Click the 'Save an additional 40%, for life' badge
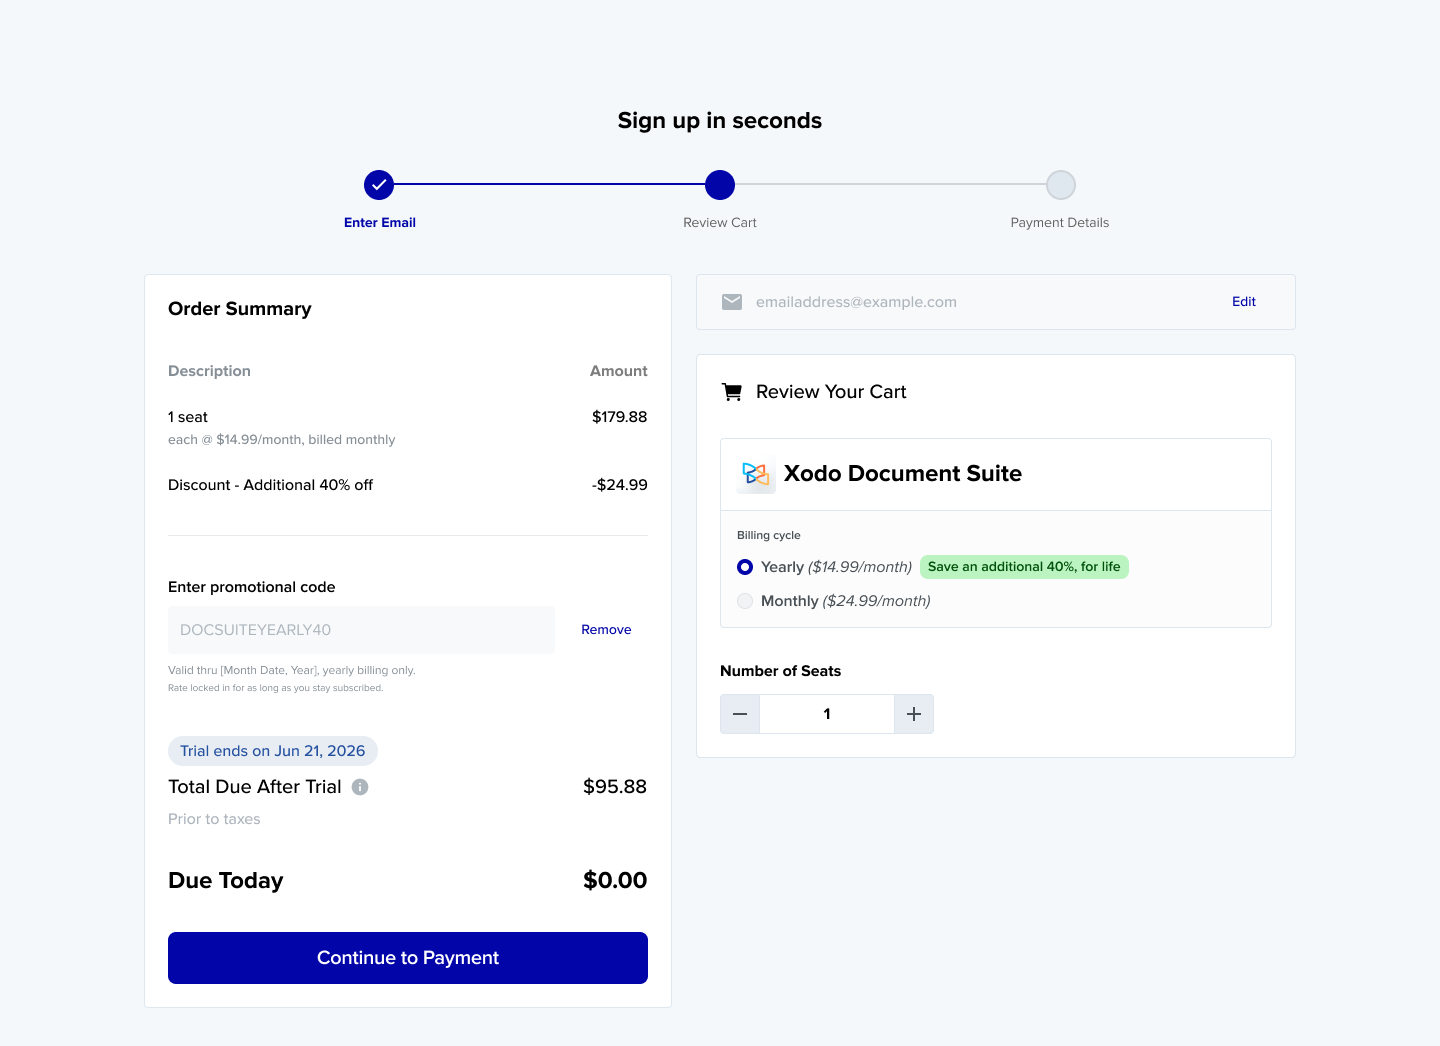Viewport: 1440px width, 1046px height. point(1024,567)
